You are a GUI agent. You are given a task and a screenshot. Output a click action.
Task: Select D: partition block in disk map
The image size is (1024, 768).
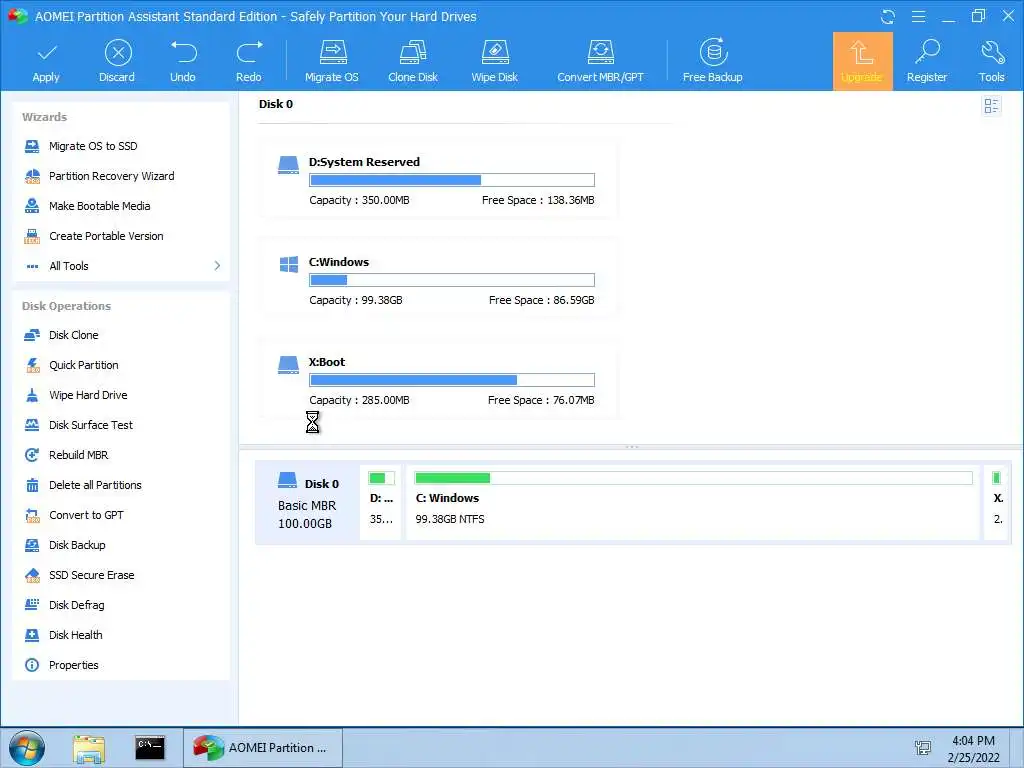(381, 502)
